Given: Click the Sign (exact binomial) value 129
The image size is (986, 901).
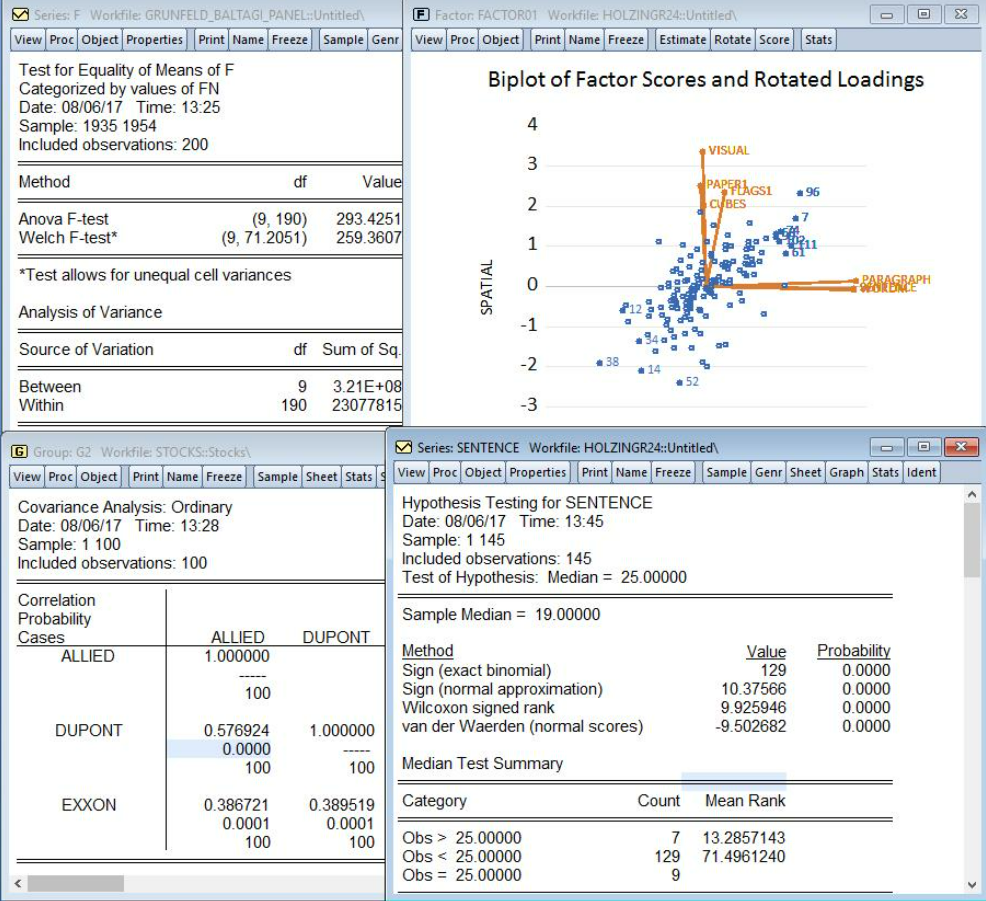Looking at the screenshot, I should click(x=773, y=670).
